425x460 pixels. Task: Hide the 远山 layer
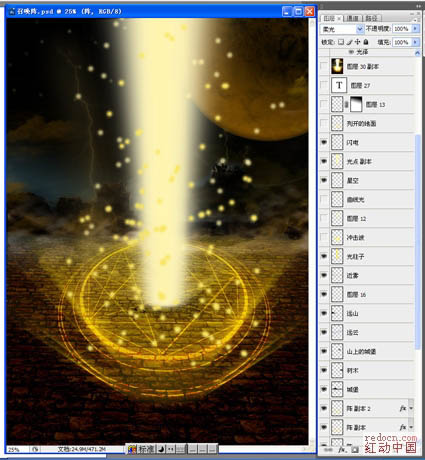click(324, 313)
